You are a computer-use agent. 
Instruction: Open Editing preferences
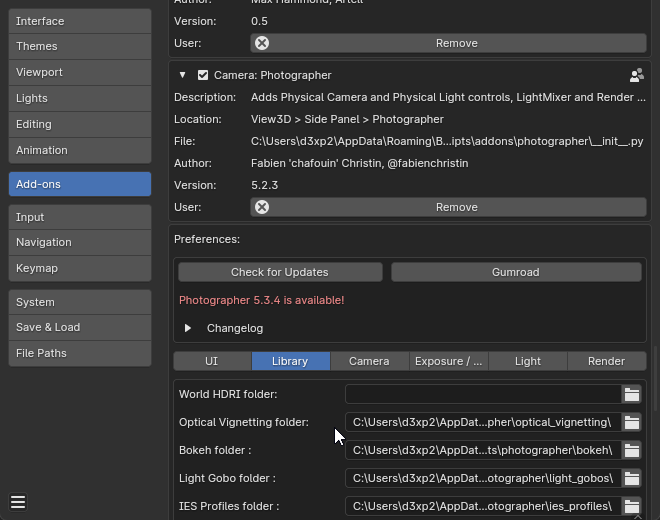point(80,124)
